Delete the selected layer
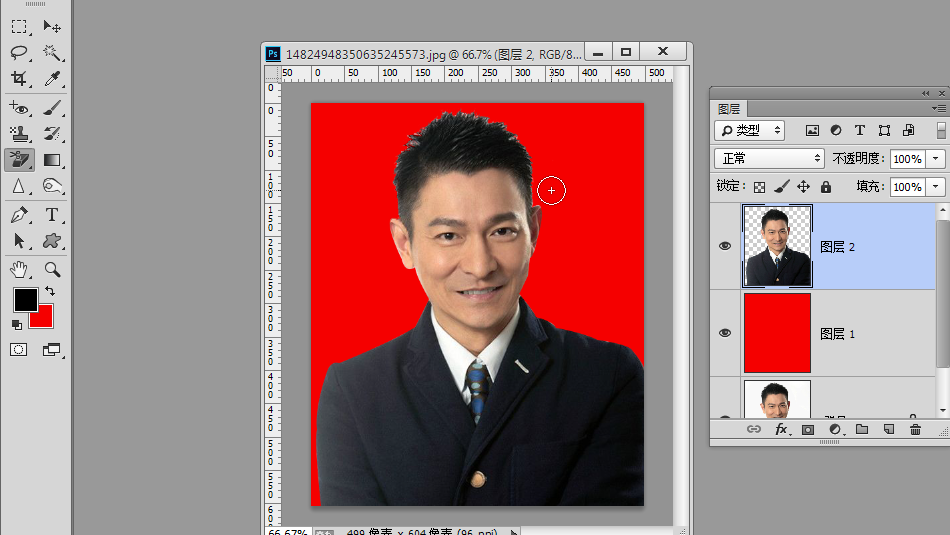This screenshot has height=535, width=950. pos(915,430)
